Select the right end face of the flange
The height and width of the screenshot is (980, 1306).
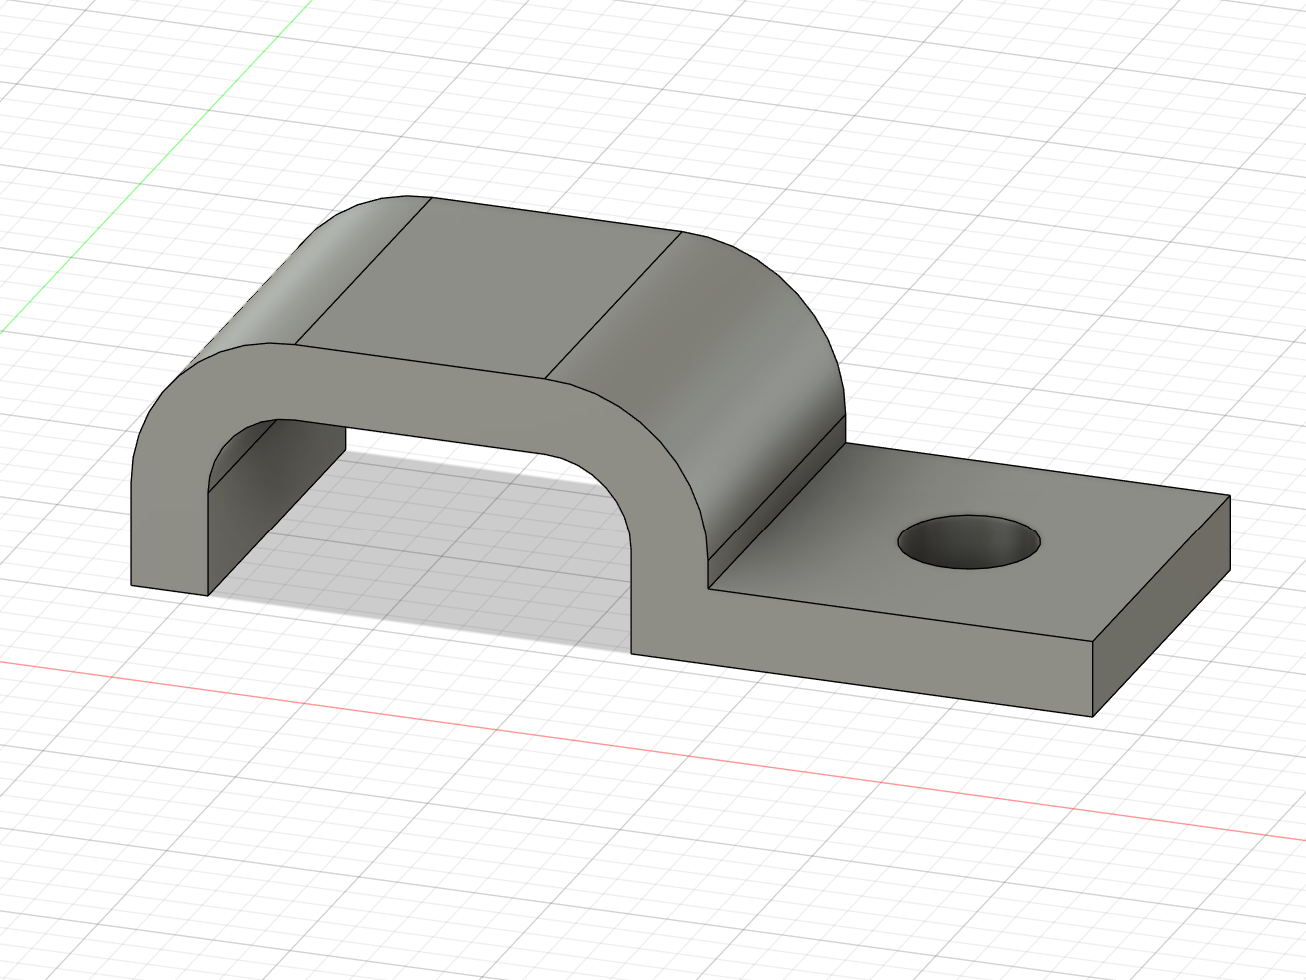(1161, 606)
